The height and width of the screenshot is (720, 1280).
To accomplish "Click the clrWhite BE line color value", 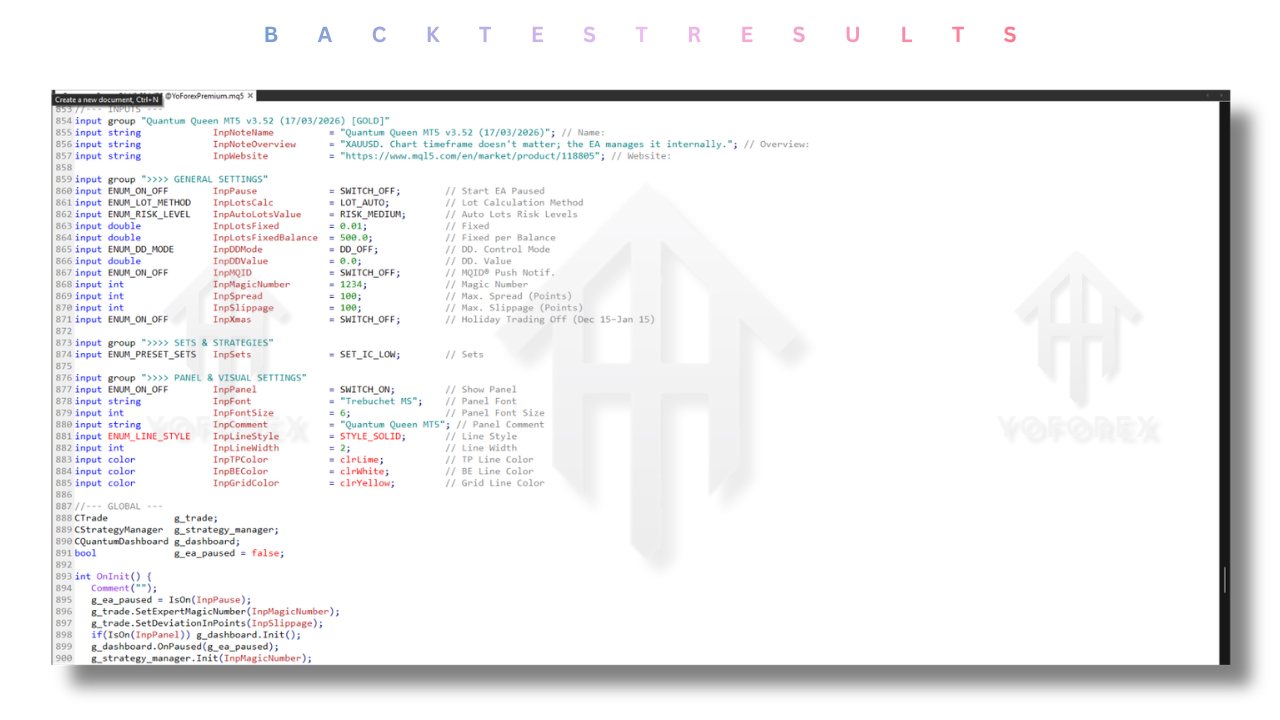I will pos(362,471).
